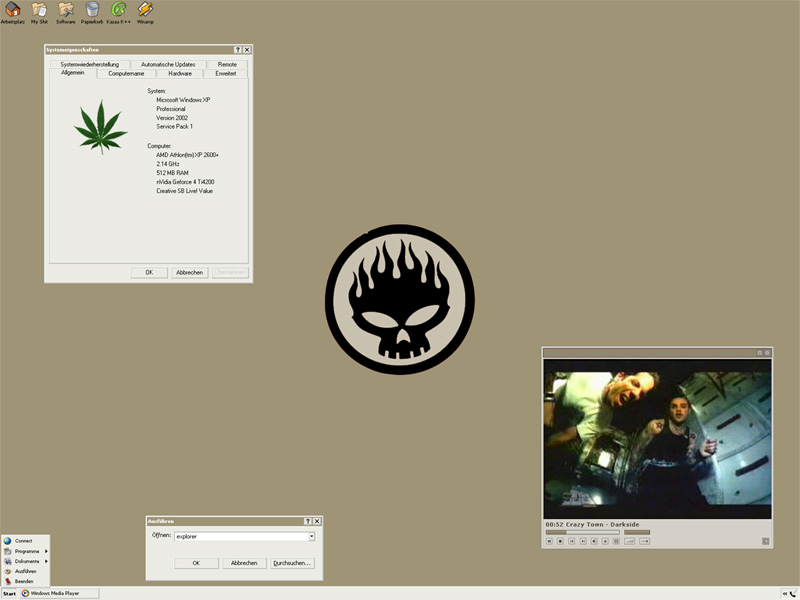Adjust the media player volume bar
The height and width of the screenshot is (600, 800).
(x=637, y=532)
